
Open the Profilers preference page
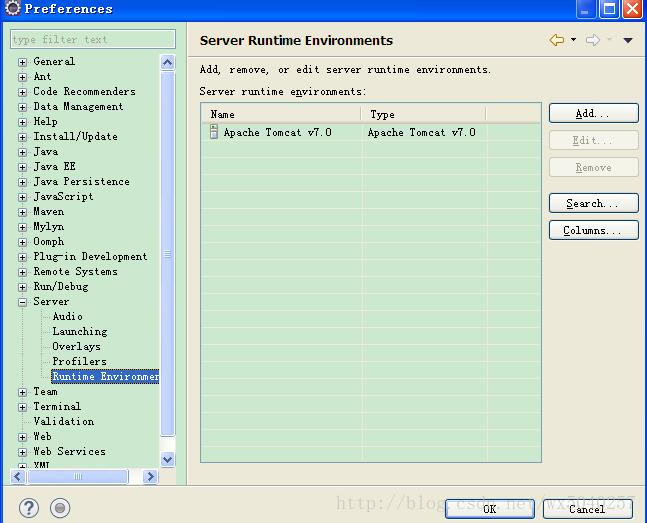pyautogui.click(x=79, y=362)
